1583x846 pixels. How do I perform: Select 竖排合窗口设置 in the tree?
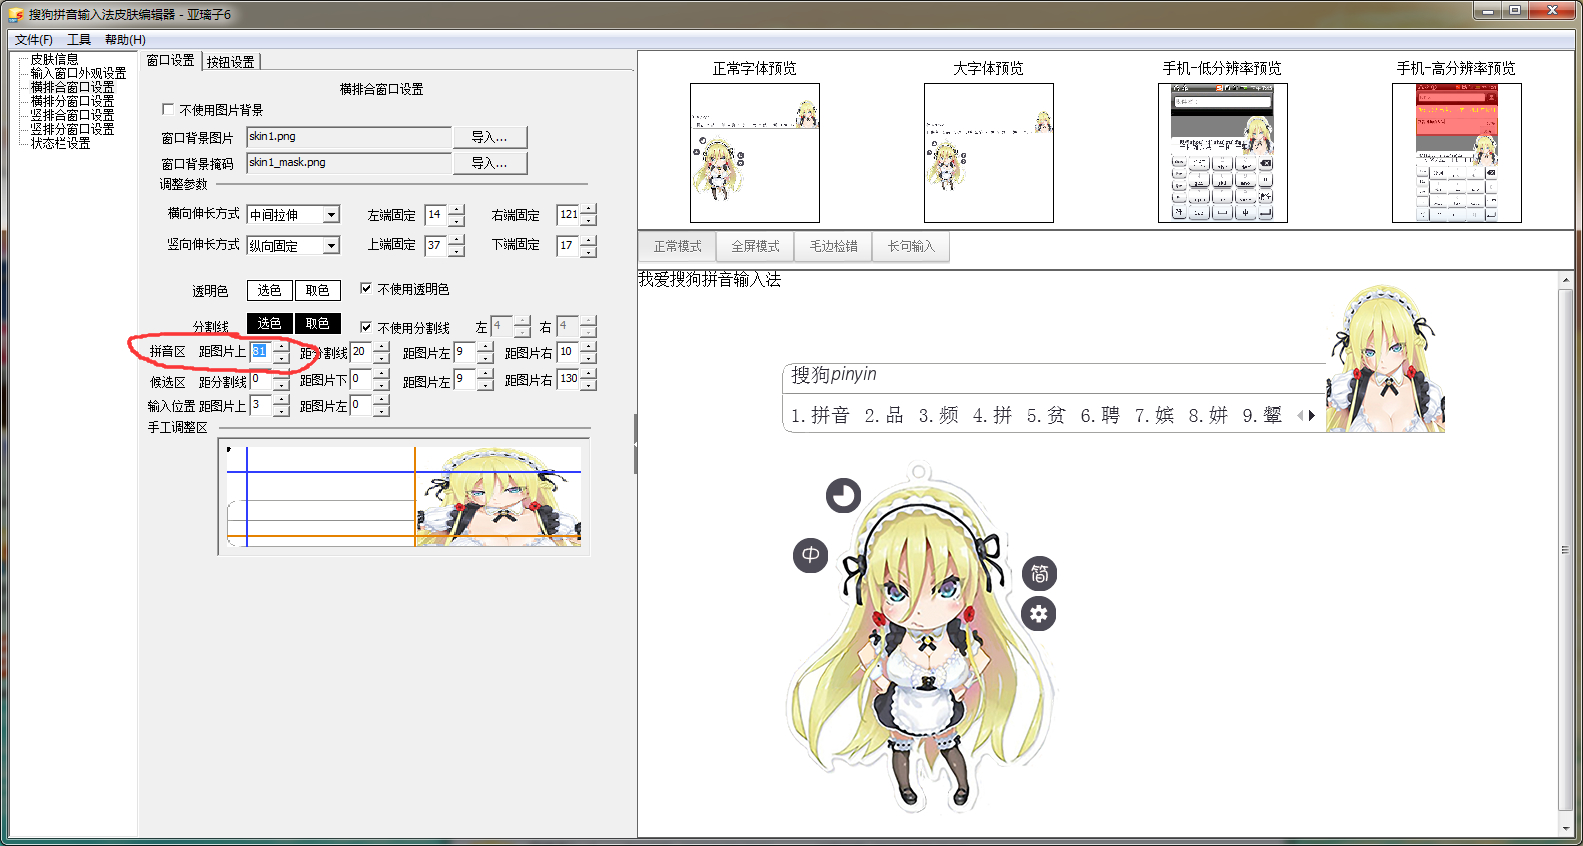pyautogui.click(x=72, y=116)
